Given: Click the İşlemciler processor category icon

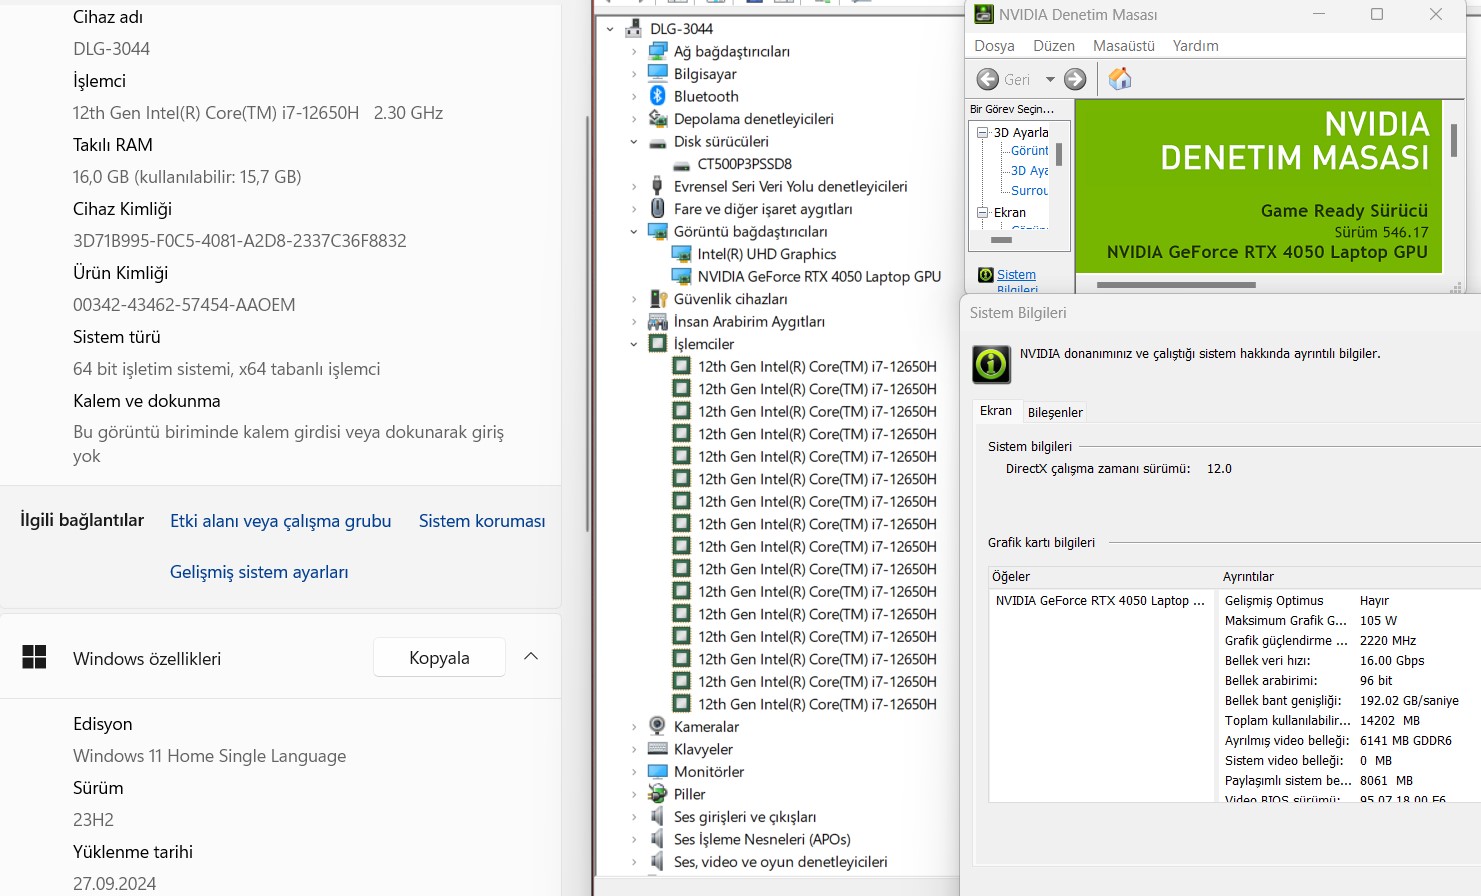Looking at the screenshot, I should tap(657, 343).
